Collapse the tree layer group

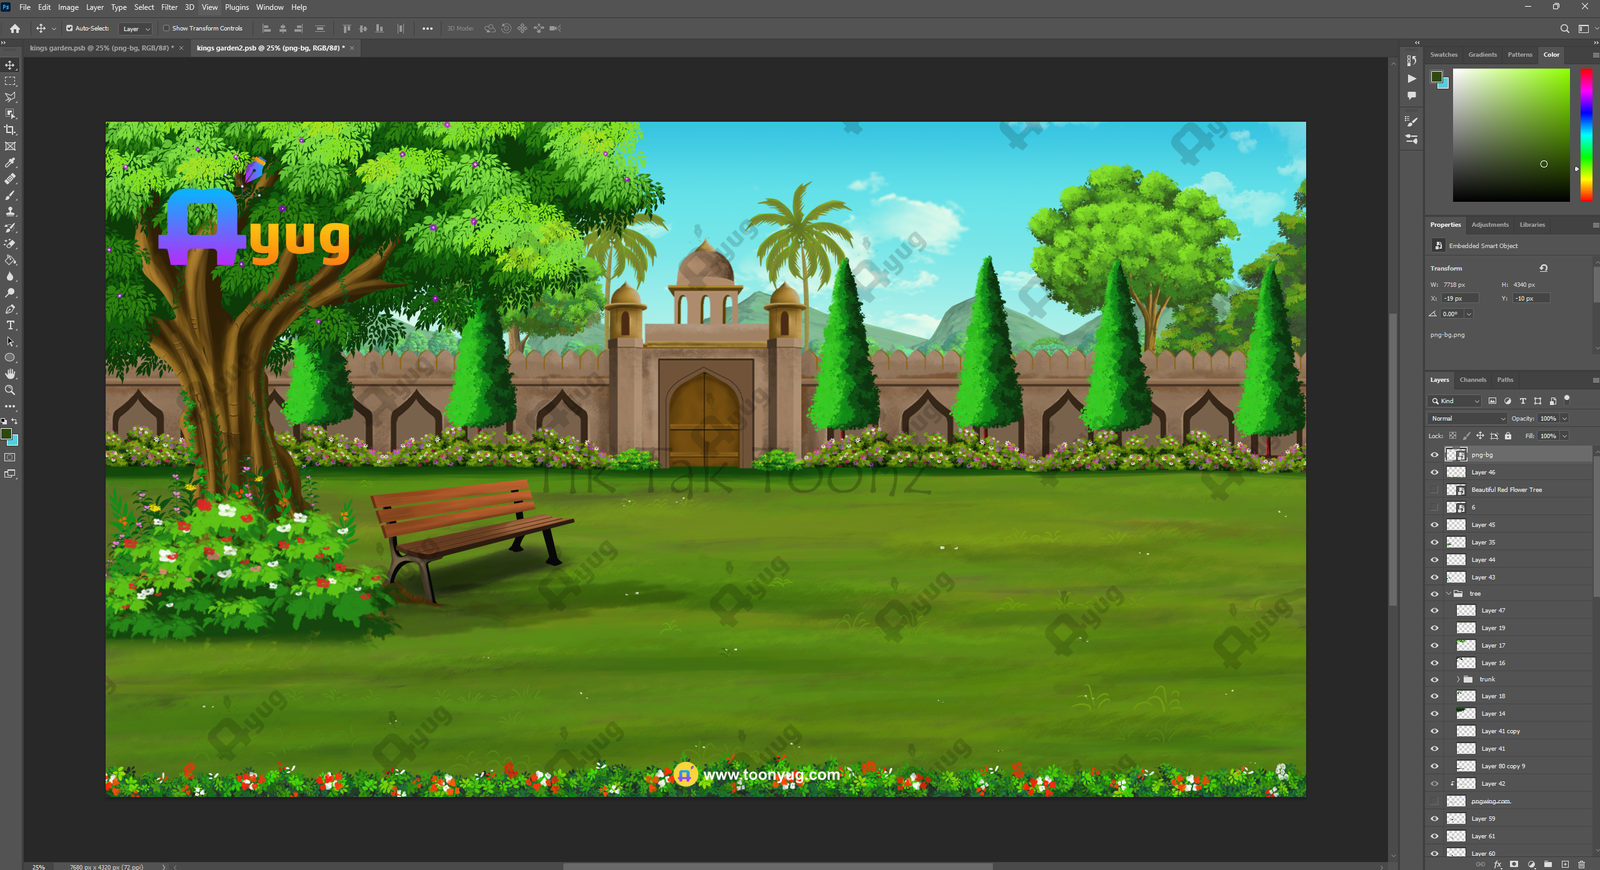click(1447, 594)
